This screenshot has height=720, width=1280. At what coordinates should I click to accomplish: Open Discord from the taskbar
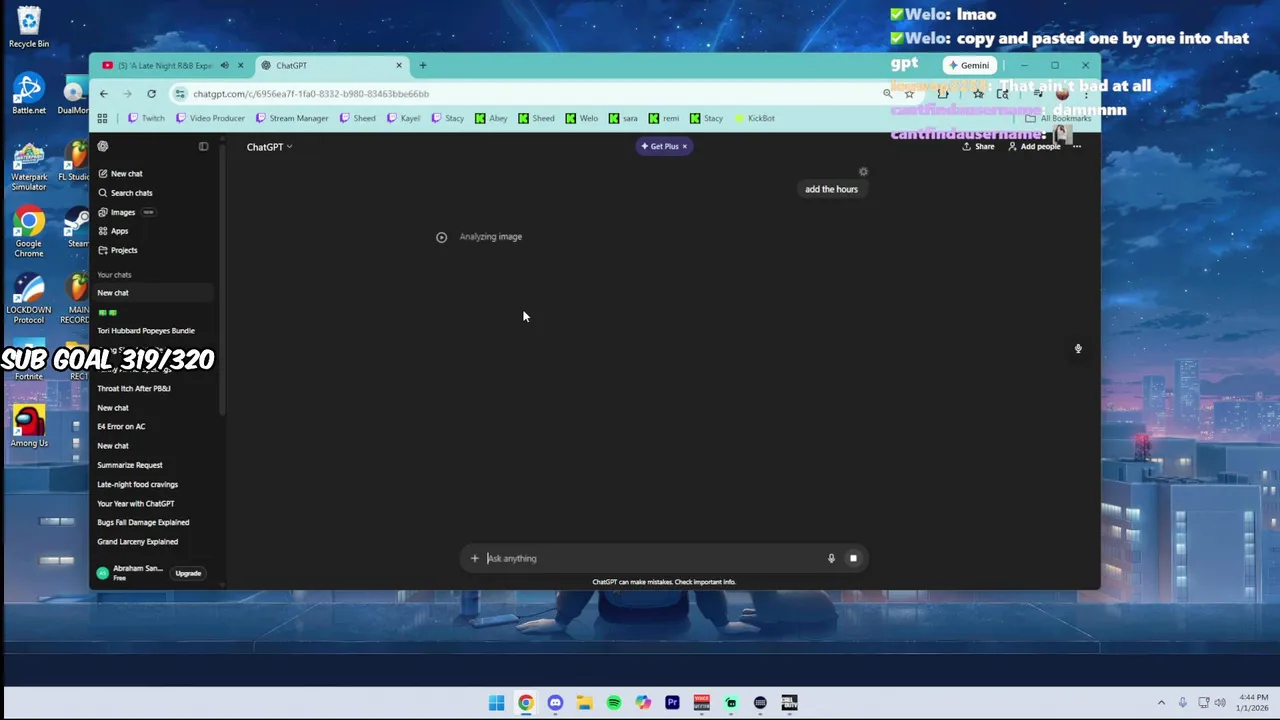555,703
